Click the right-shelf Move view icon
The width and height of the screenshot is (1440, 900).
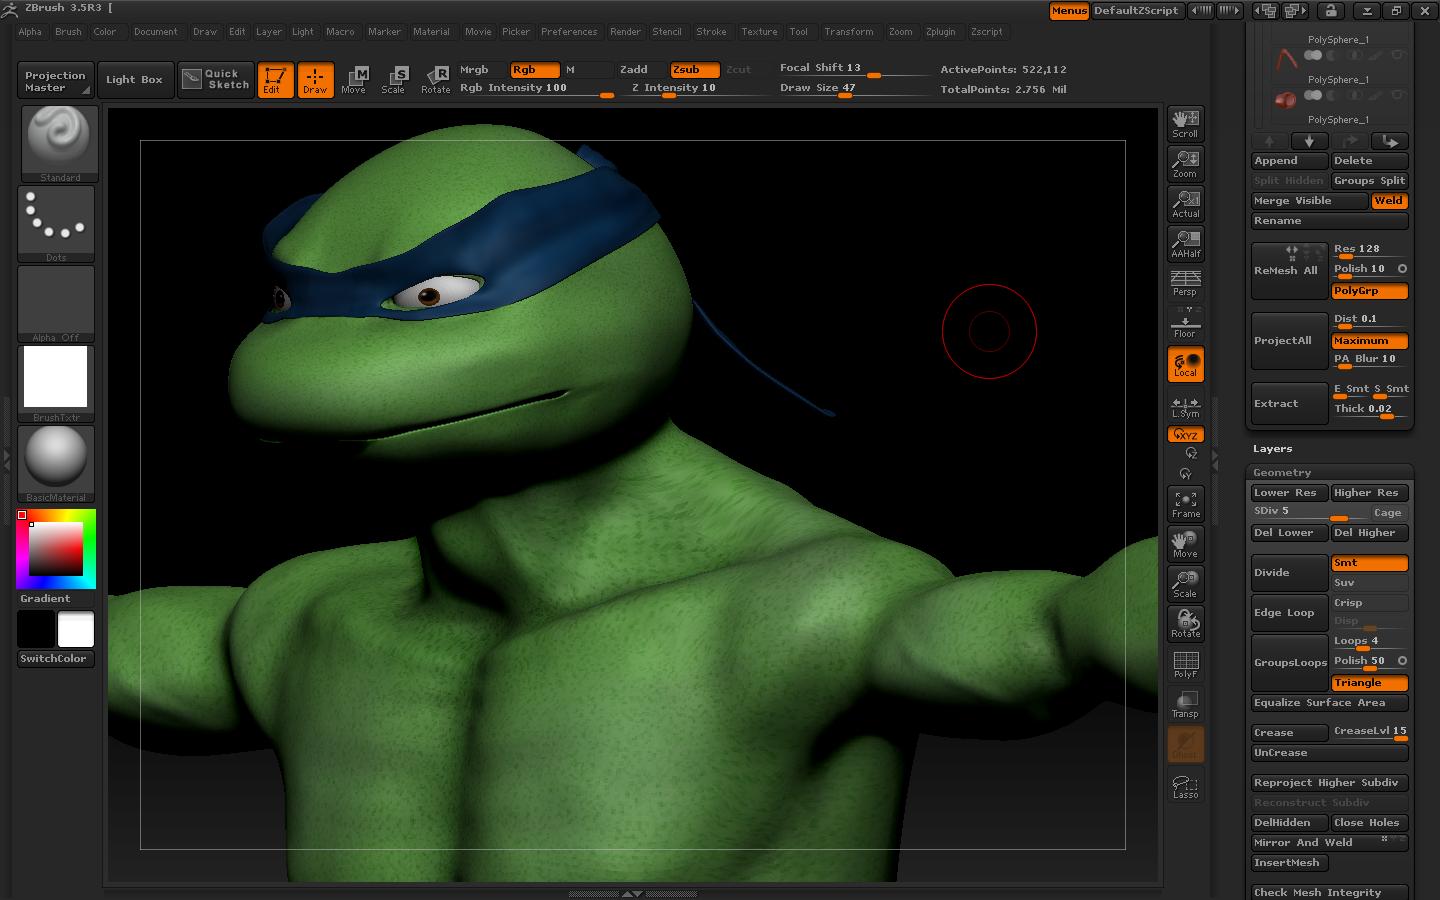pyautogui.click(x=1185, y=544)
